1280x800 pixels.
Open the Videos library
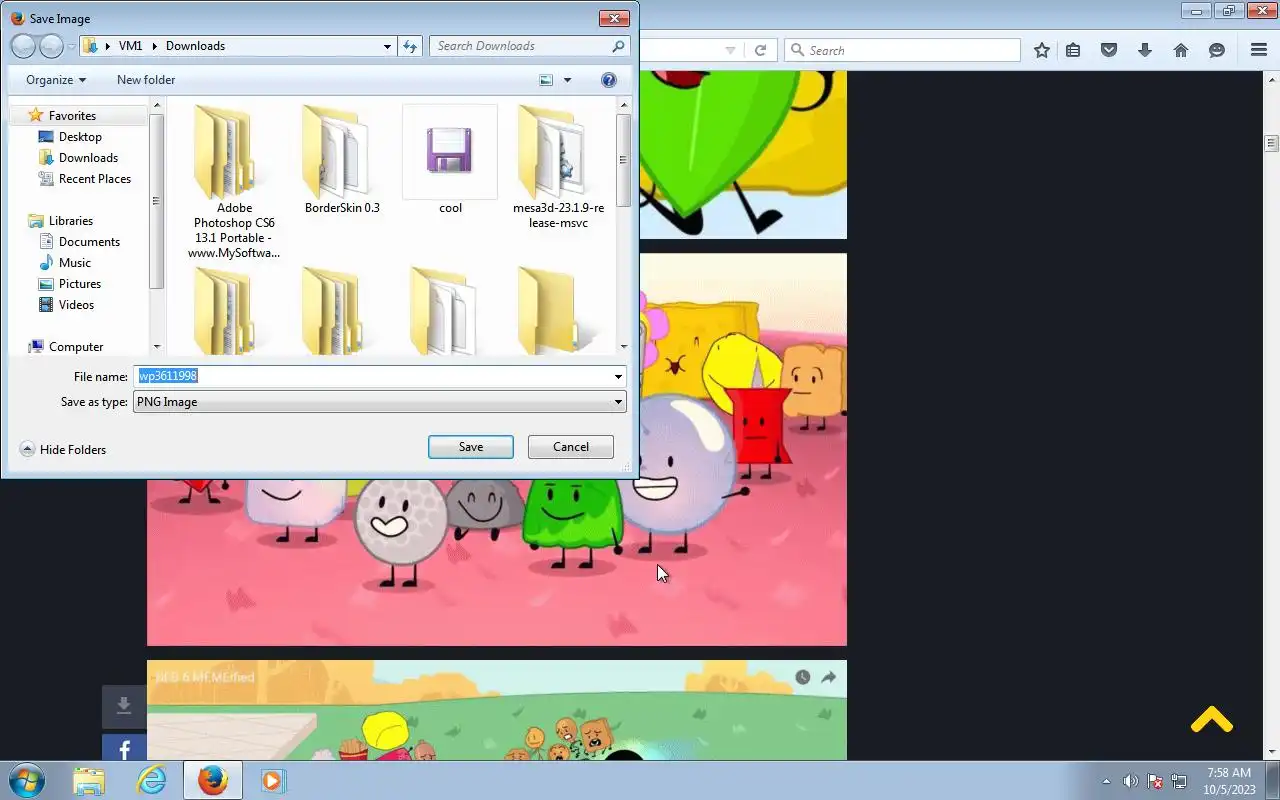(x=76, y=305)
